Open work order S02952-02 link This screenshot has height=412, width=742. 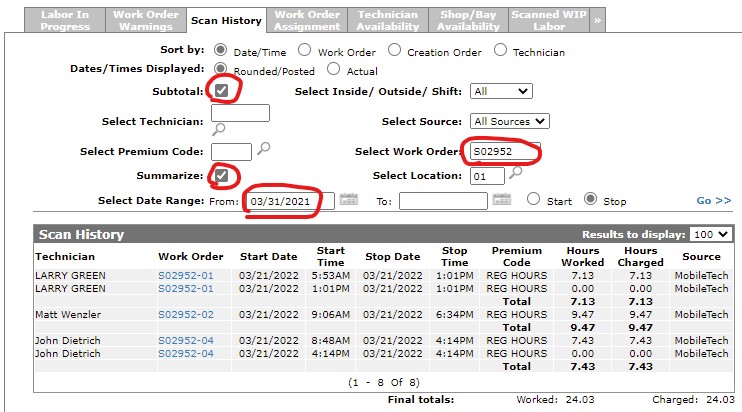pos(185,314)
